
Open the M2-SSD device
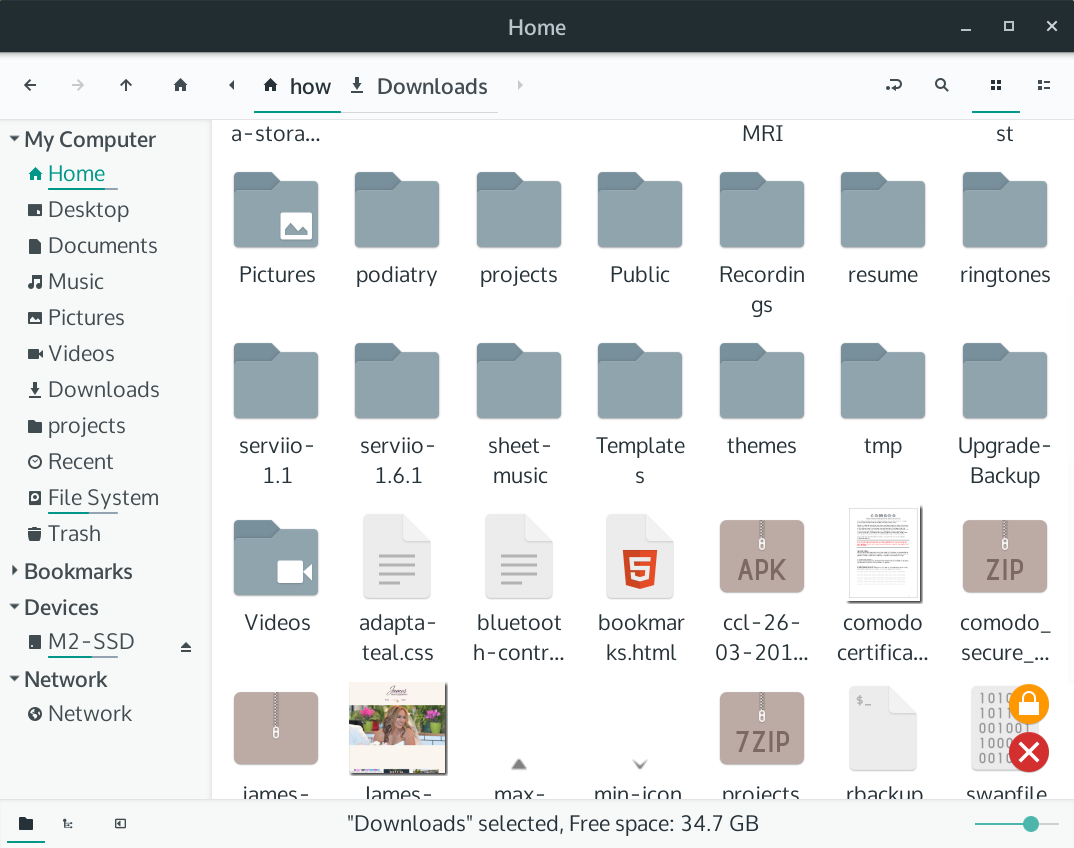tap(82, 642)
